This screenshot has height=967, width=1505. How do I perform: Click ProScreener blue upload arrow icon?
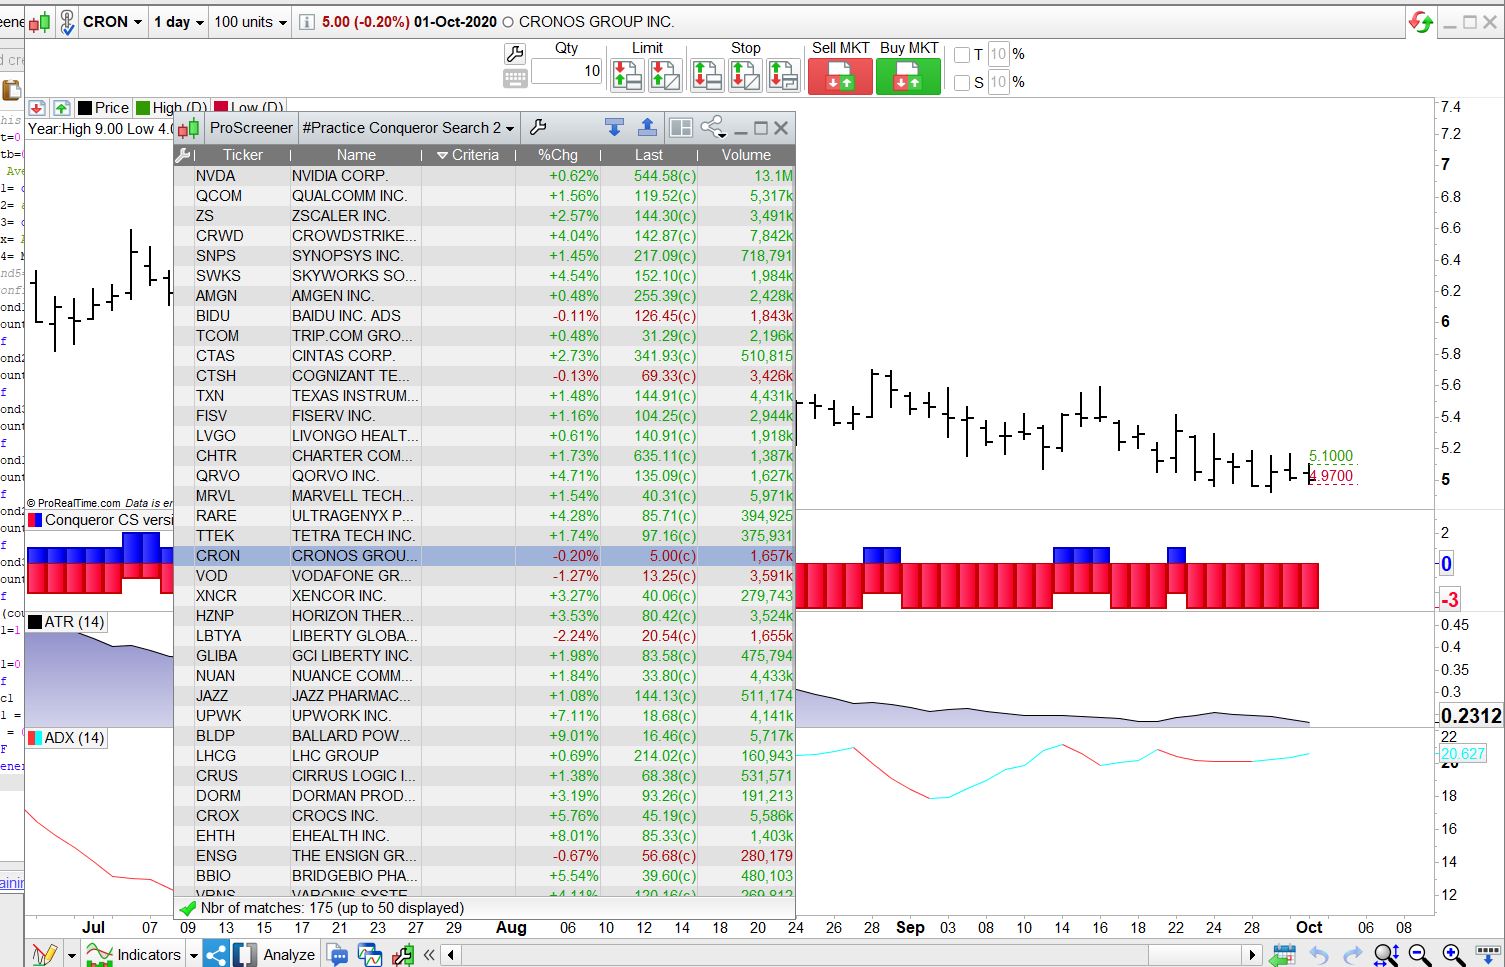[647, 127]
